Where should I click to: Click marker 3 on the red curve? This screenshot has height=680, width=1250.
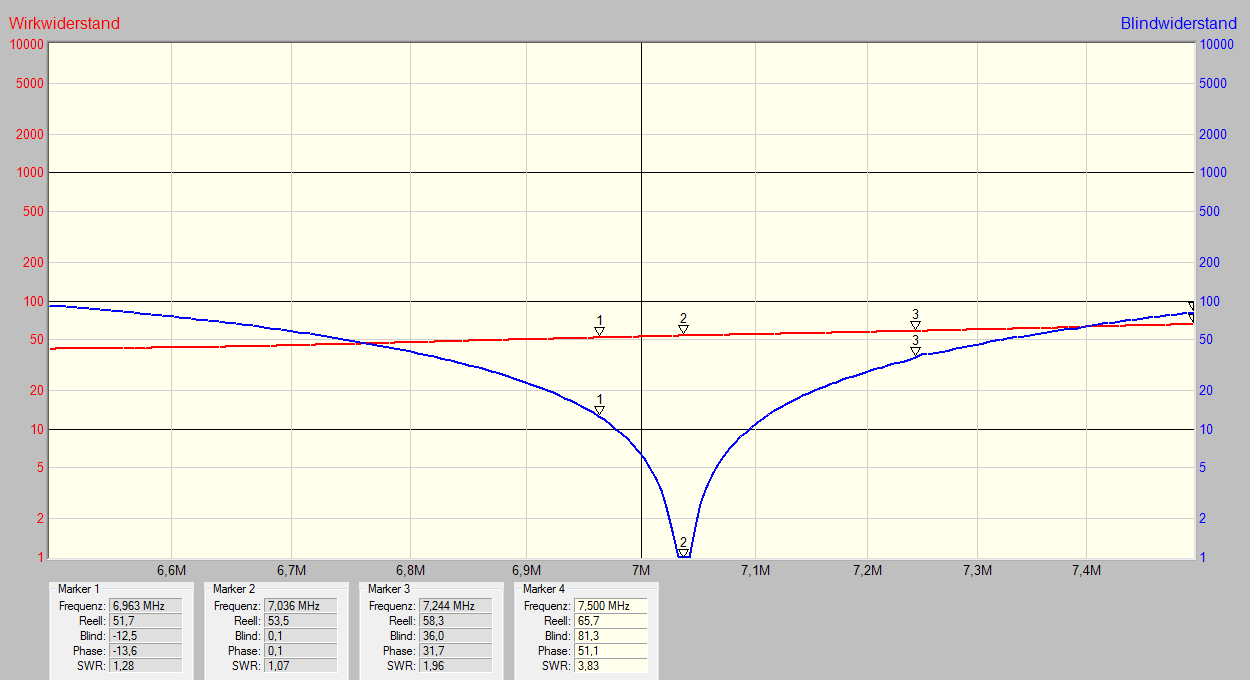915,325
